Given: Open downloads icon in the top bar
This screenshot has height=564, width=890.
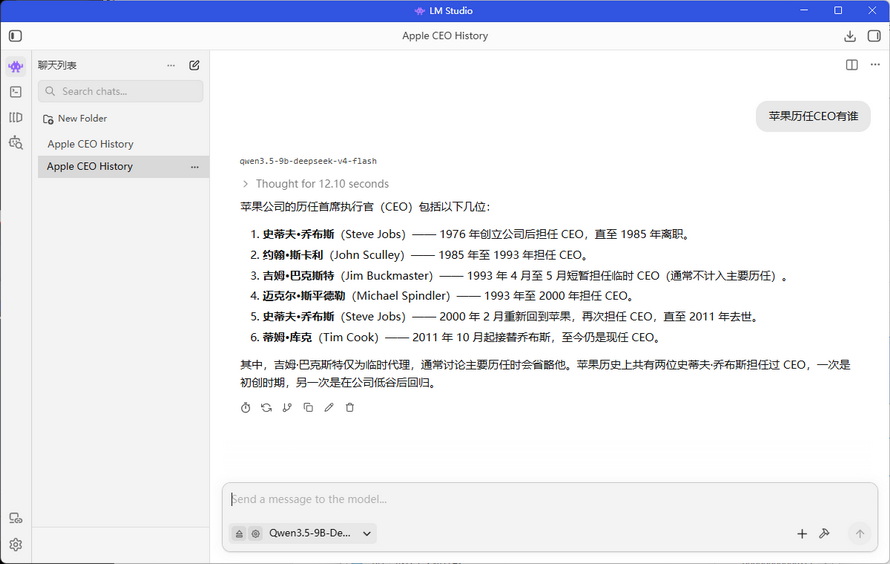Looking at the screenshot, I should click(850, 36).
